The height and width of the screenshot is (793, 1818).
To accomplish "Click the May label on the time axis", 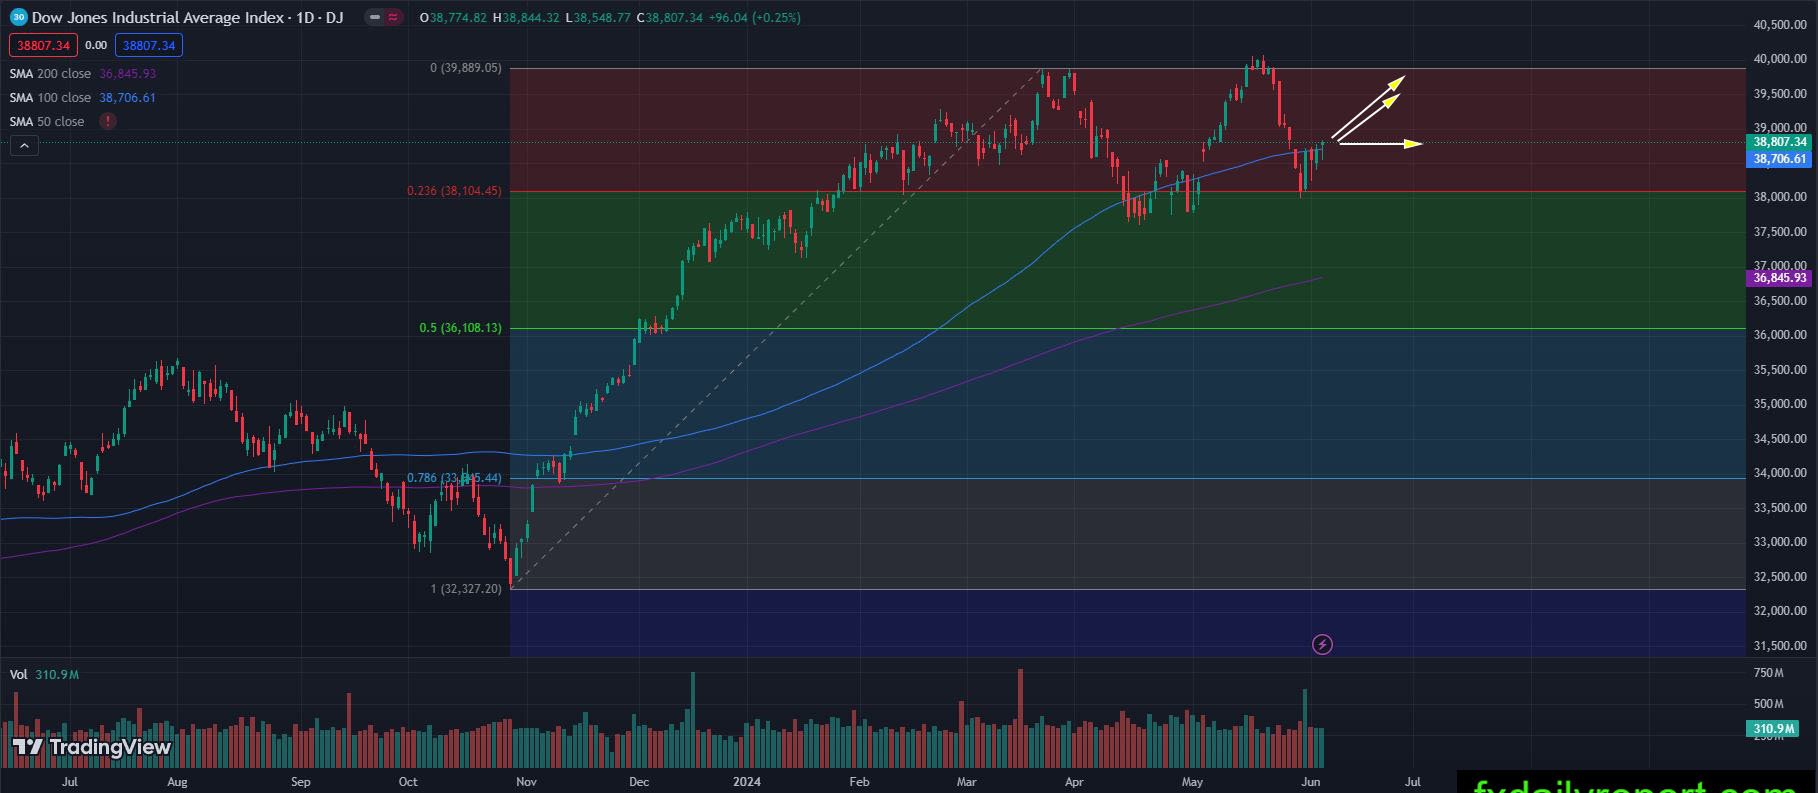I will (x=1192, y=782).
